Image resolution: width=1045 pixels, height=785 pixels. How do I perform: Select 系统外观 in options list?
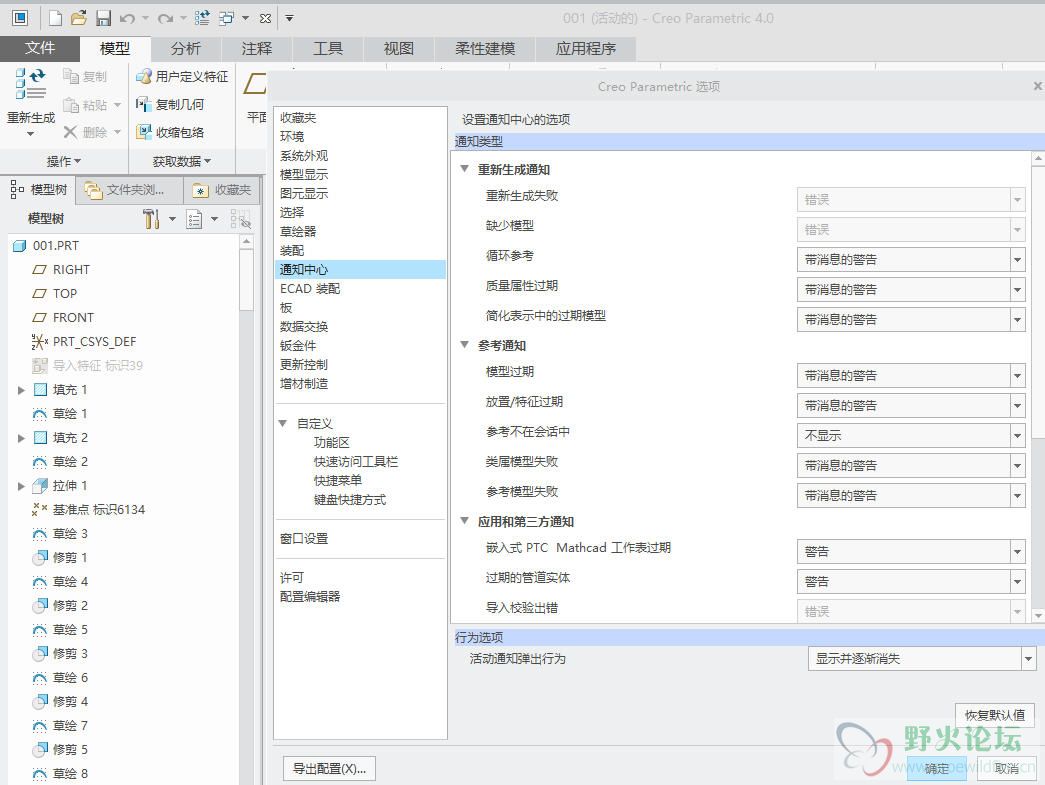(304, 155)
